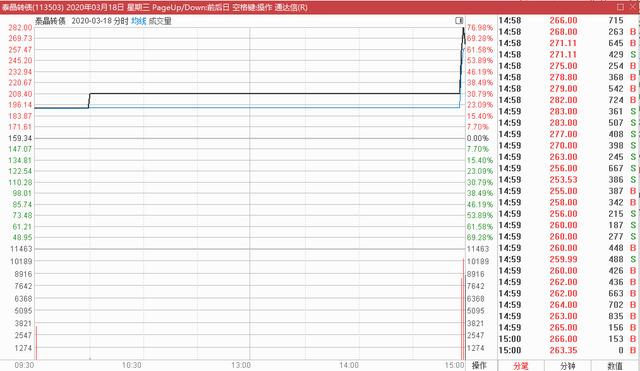Select tick row 262.00 volume 436

point(568,282)
